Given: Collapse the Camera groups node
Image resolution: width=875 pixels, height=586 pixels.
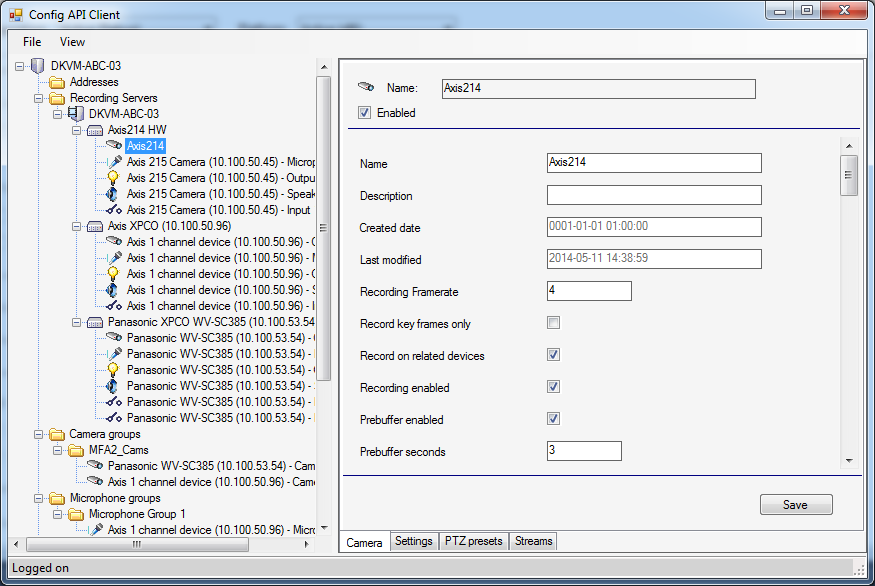Looking at the screenshot, I should (39, 435).
